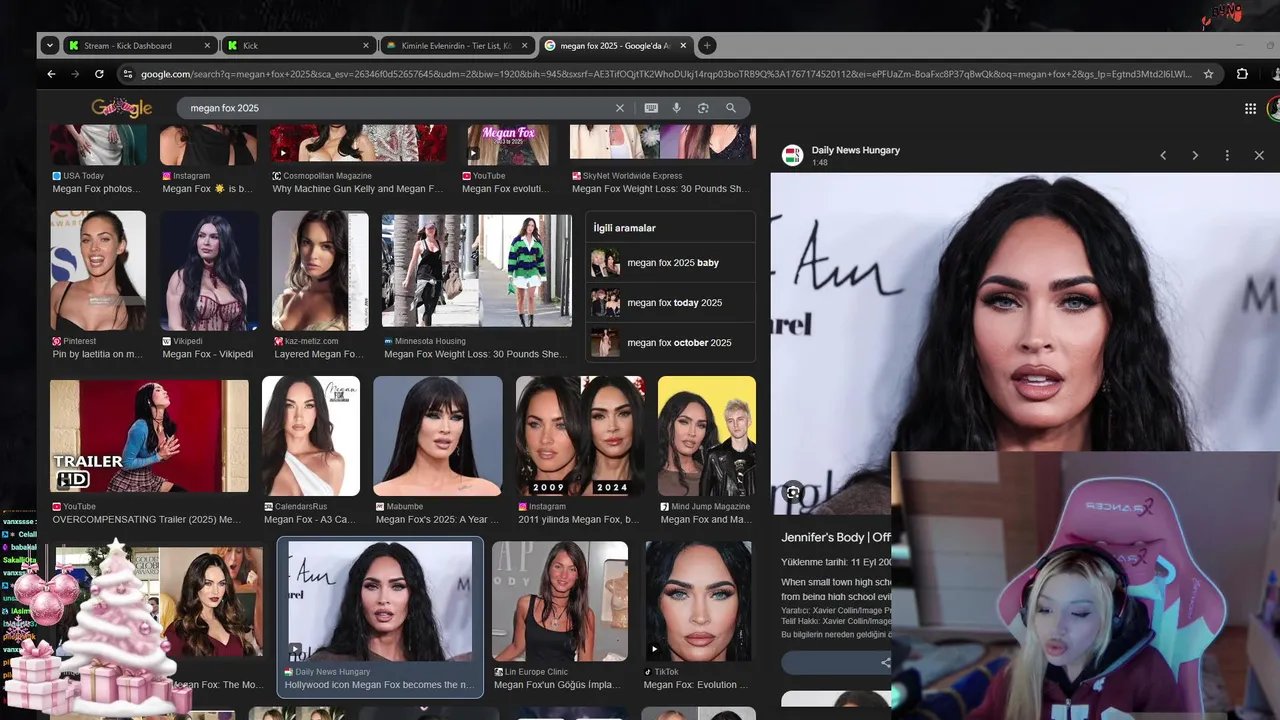Open the browser extensions puzzle icon
The width and height of the screenshot is (1280, 720).
[x=1242, y=74]
